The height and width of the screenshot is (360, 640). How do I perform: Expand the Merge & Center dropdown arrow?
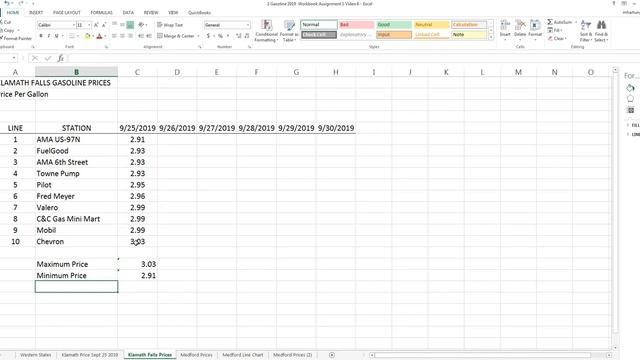pos(198,36)
